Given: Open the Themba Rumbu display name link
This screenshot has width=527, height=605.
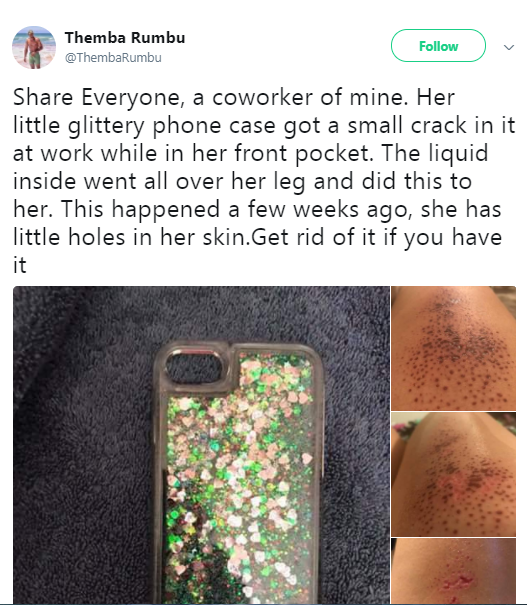Looking at the screenshot, I should (125, 38).
